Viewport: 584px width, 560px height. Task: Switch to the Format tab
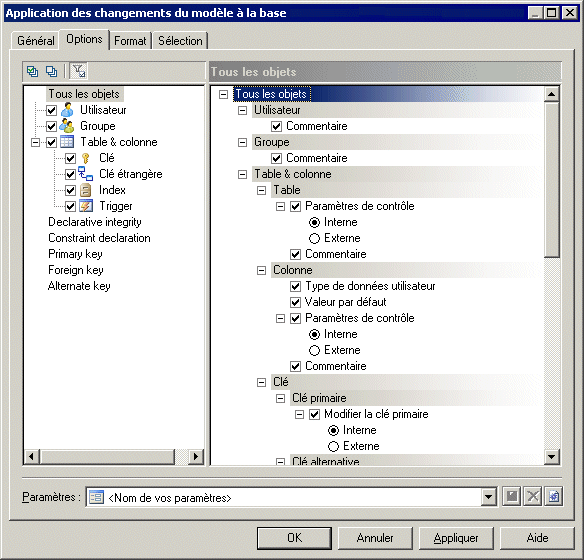tap(130, 41)
